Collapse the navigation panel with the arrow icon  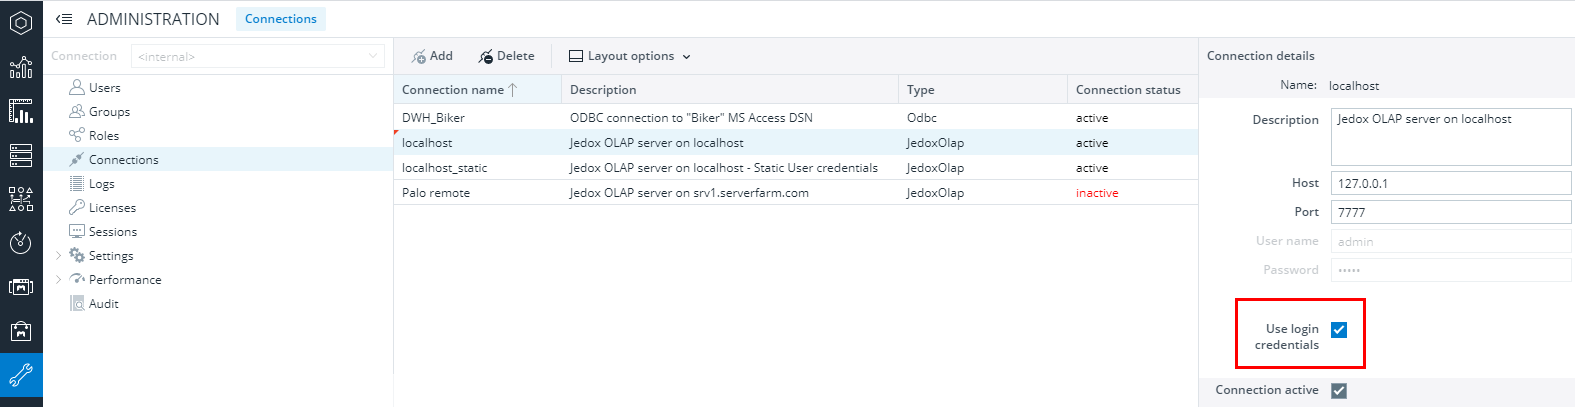click(x=64, y=19)
